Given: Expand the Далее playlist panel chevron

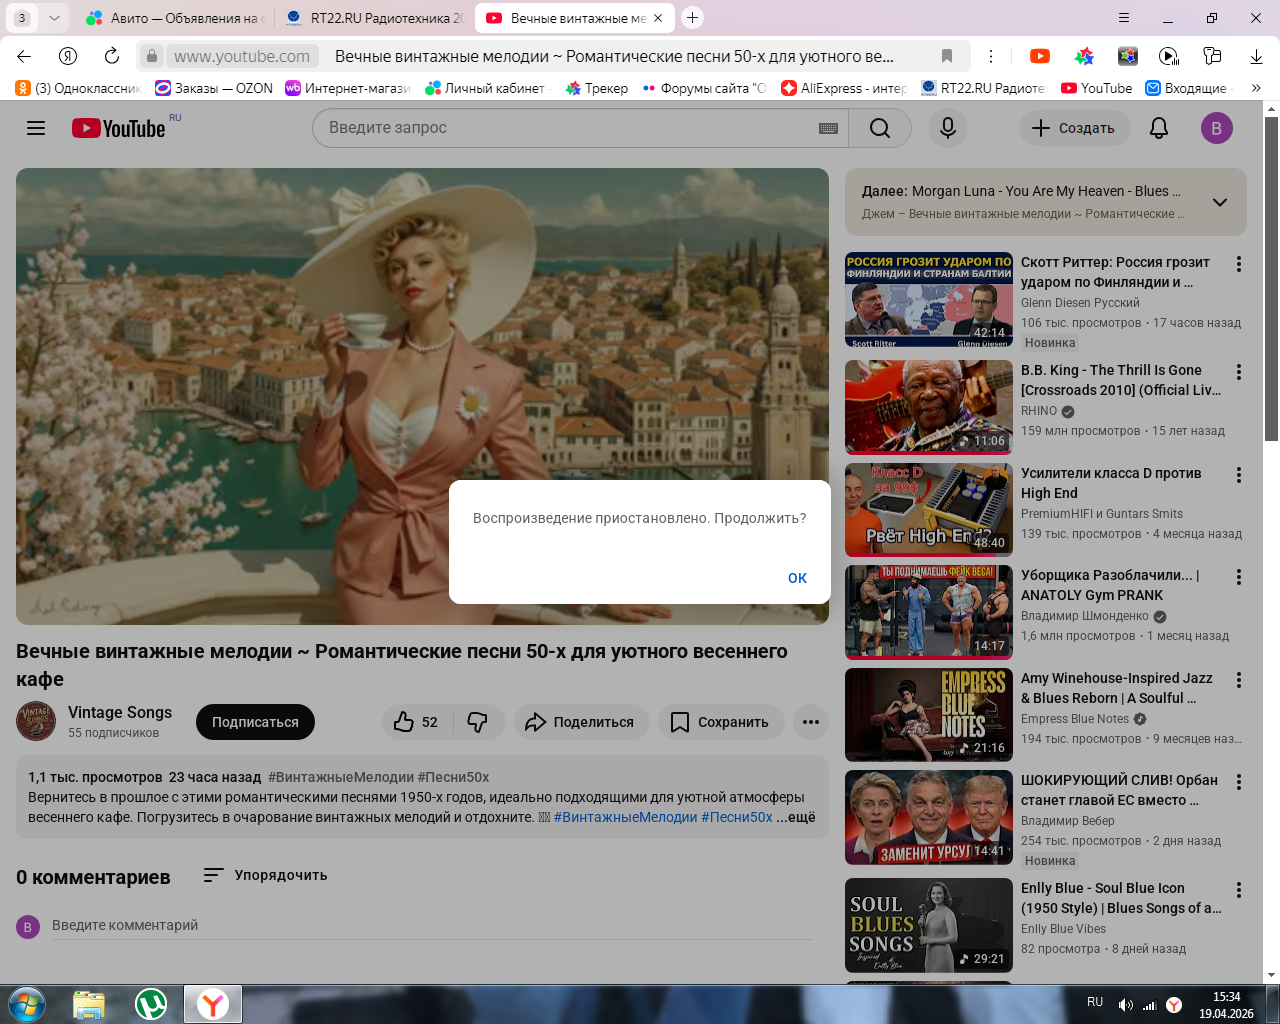Looking at the screenshot, I should tap(1220, 202).
